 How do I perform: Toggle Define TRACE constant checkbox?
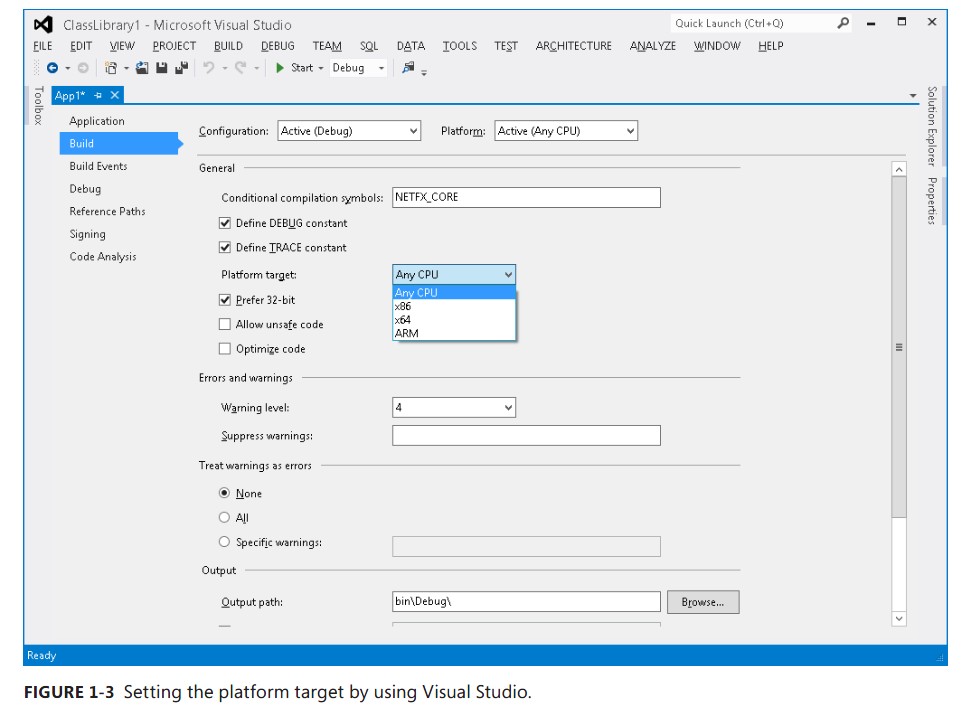(x=225, y=248)
